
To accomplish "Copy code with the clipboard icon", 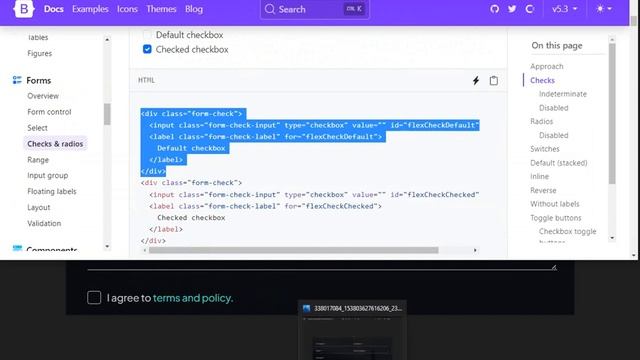I will tap(493, 80).
